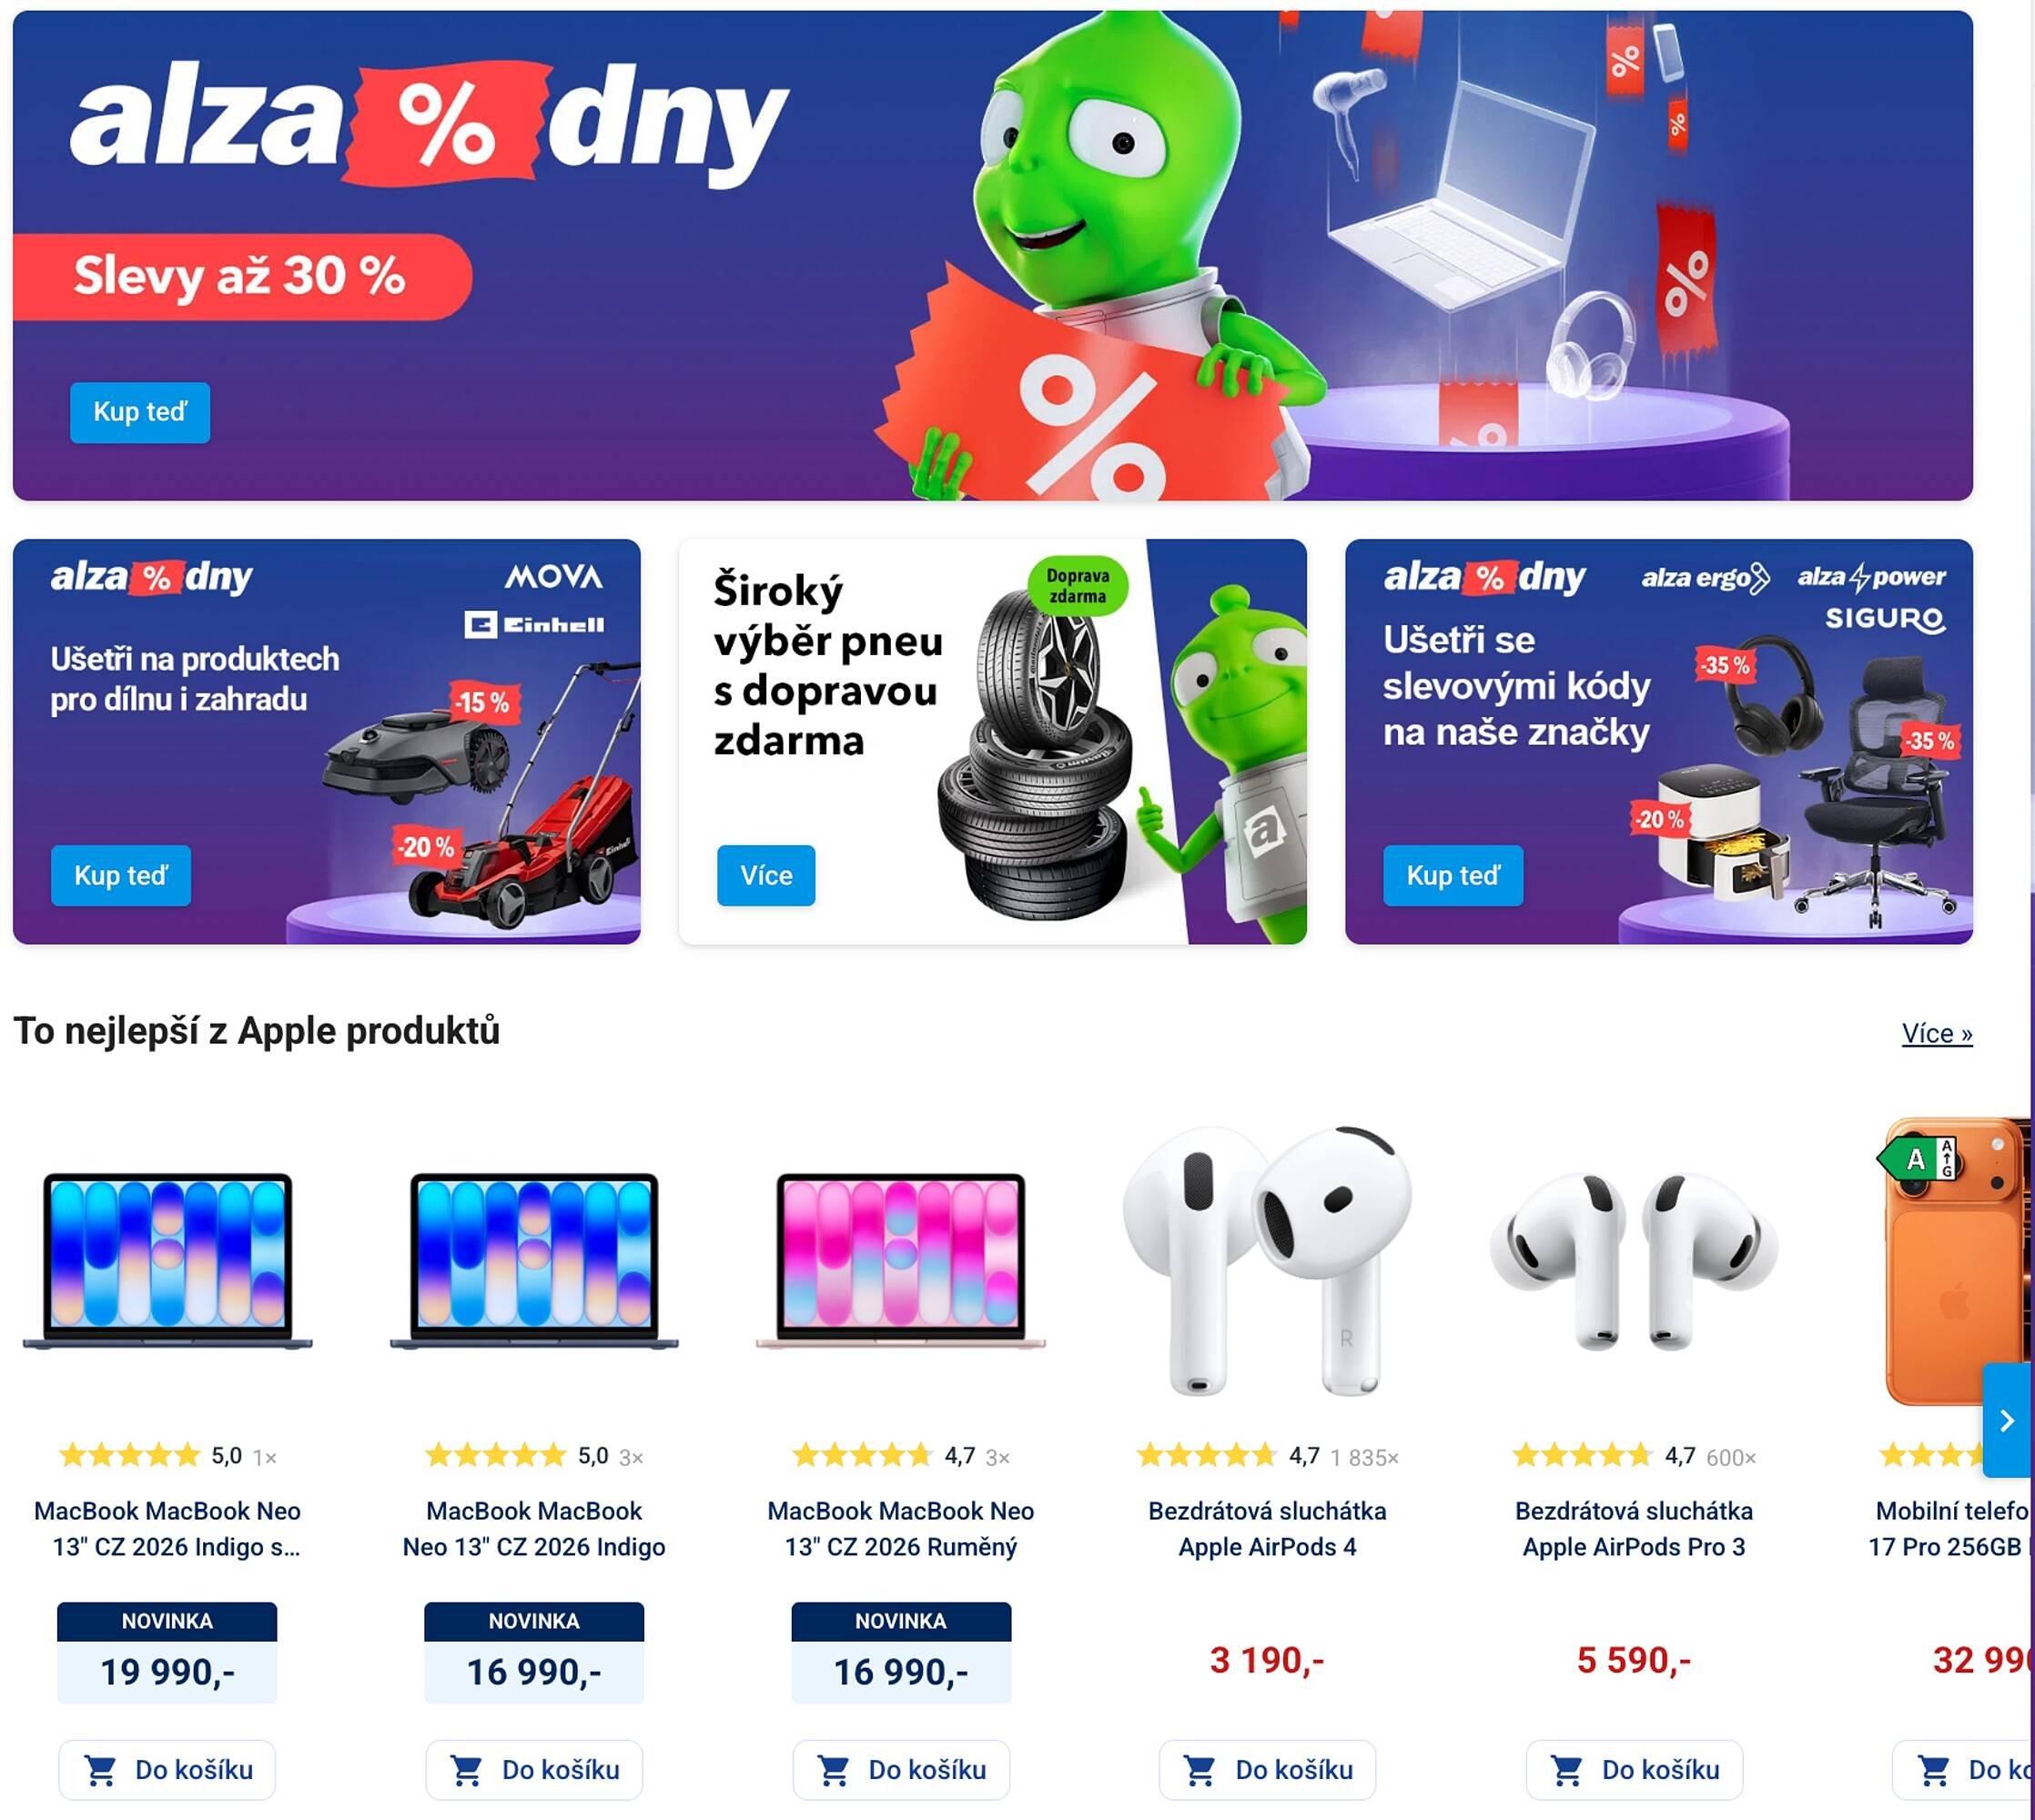The image size is (2035, 1820).
Task: Click the cart icon under AirPods Pro 3
Action: pyautogui.click(x=1567, y=1771)
